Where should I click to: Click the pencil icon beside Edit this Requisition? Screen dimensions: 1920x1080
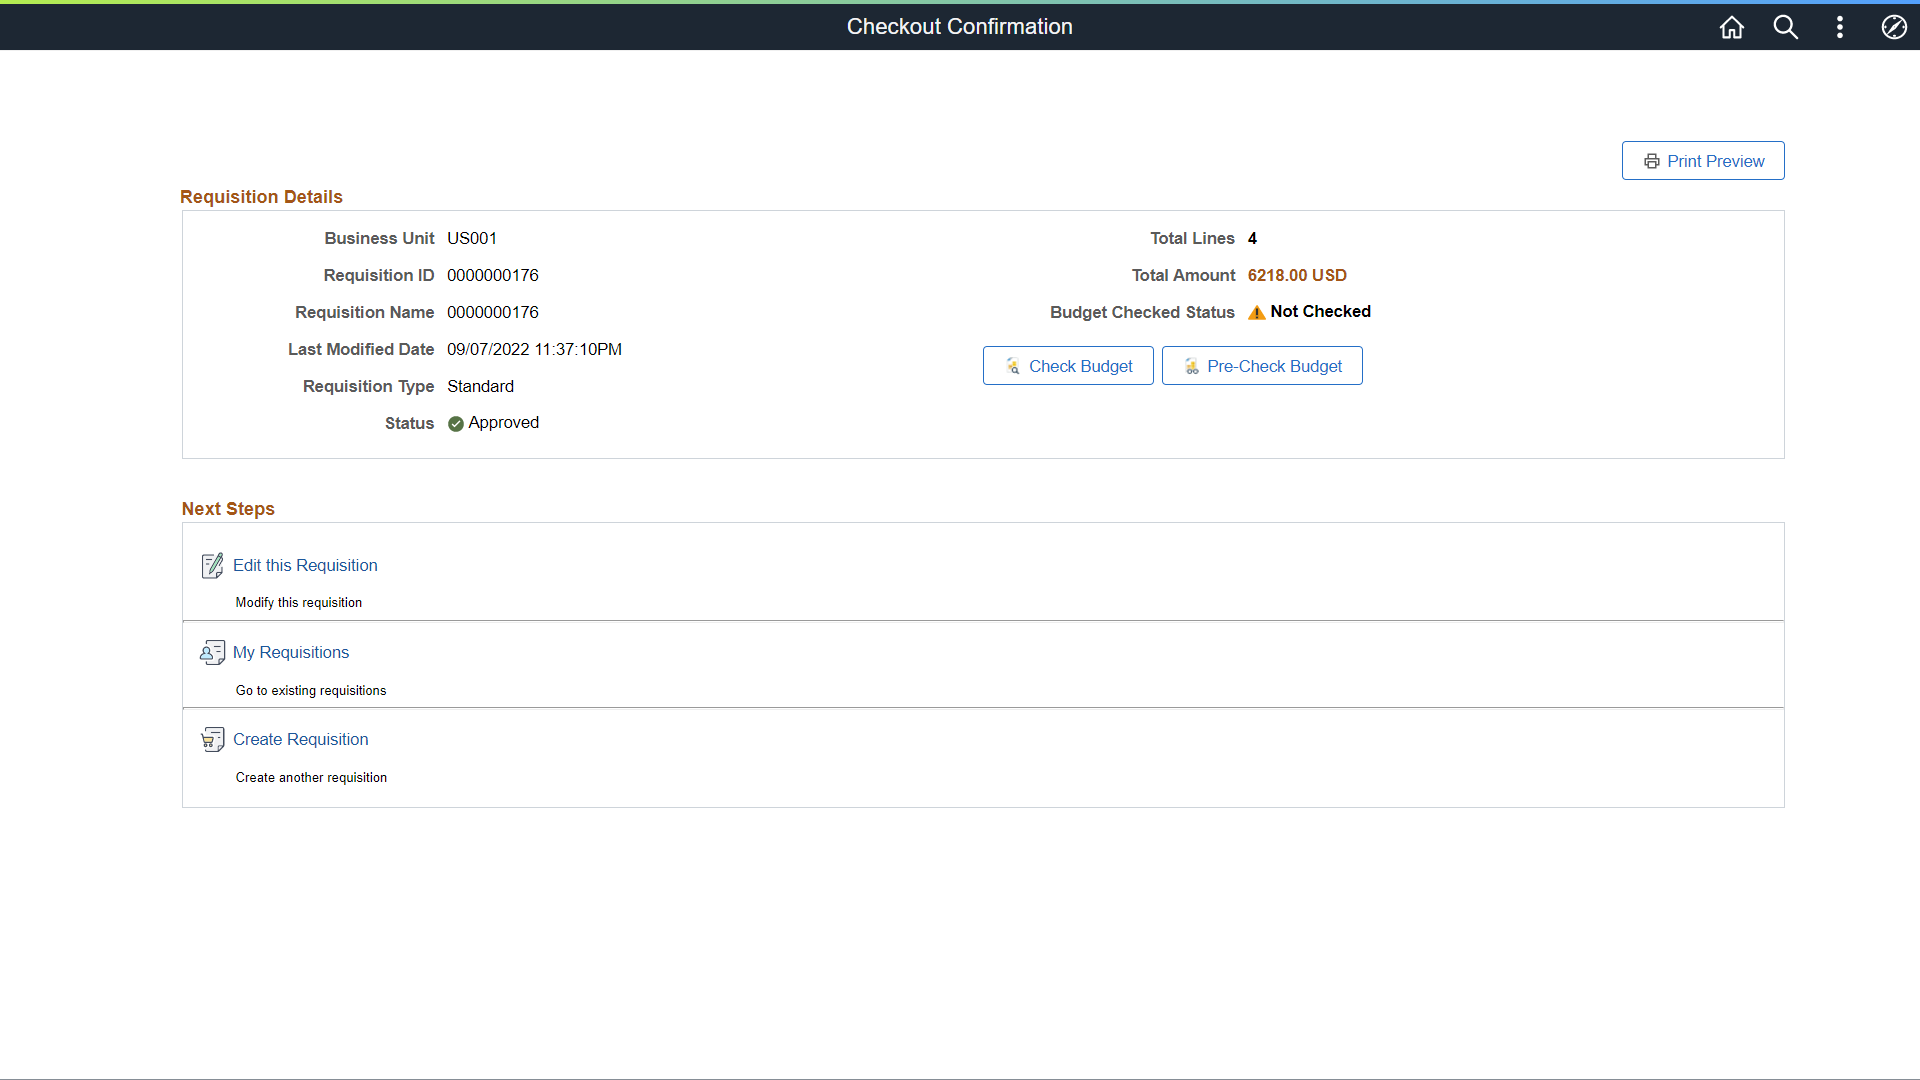coord(212,565)
